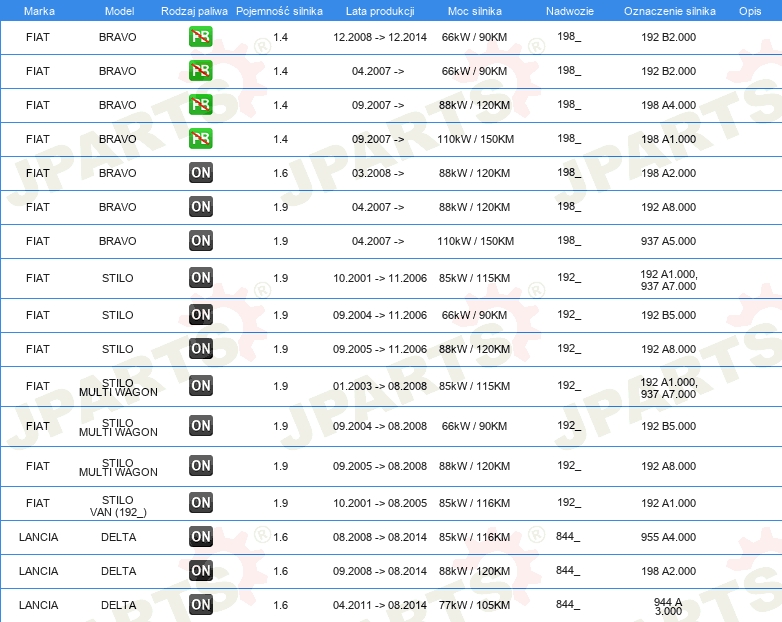782x622 pixels.
Task: Click the ON icon in the Multi Wagon 01.2003 row
Action: [x=200, y=385]
